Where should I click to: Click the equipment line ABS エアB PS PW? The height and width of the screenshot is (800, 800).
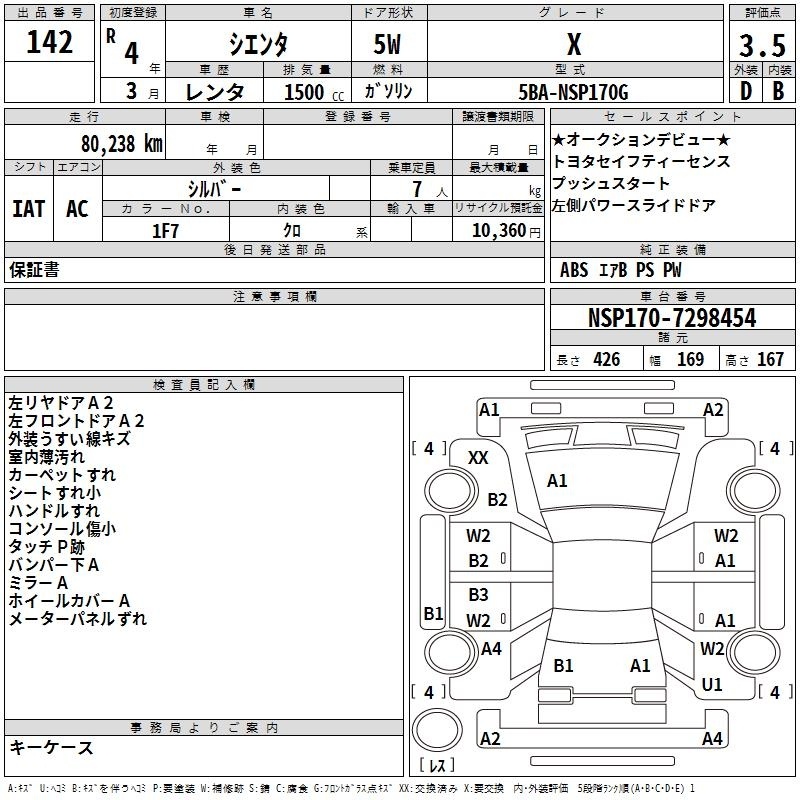620,270
